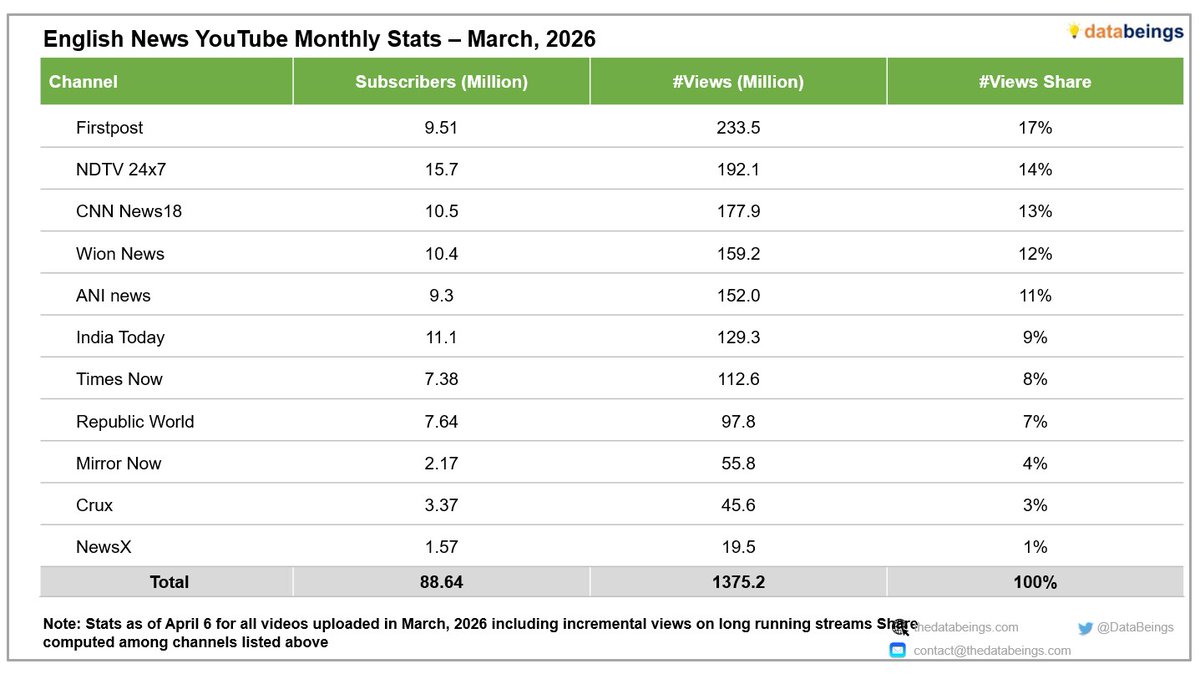Click the email envelope icon
This screenshot has width=1200, height=674.
[898, 650]
